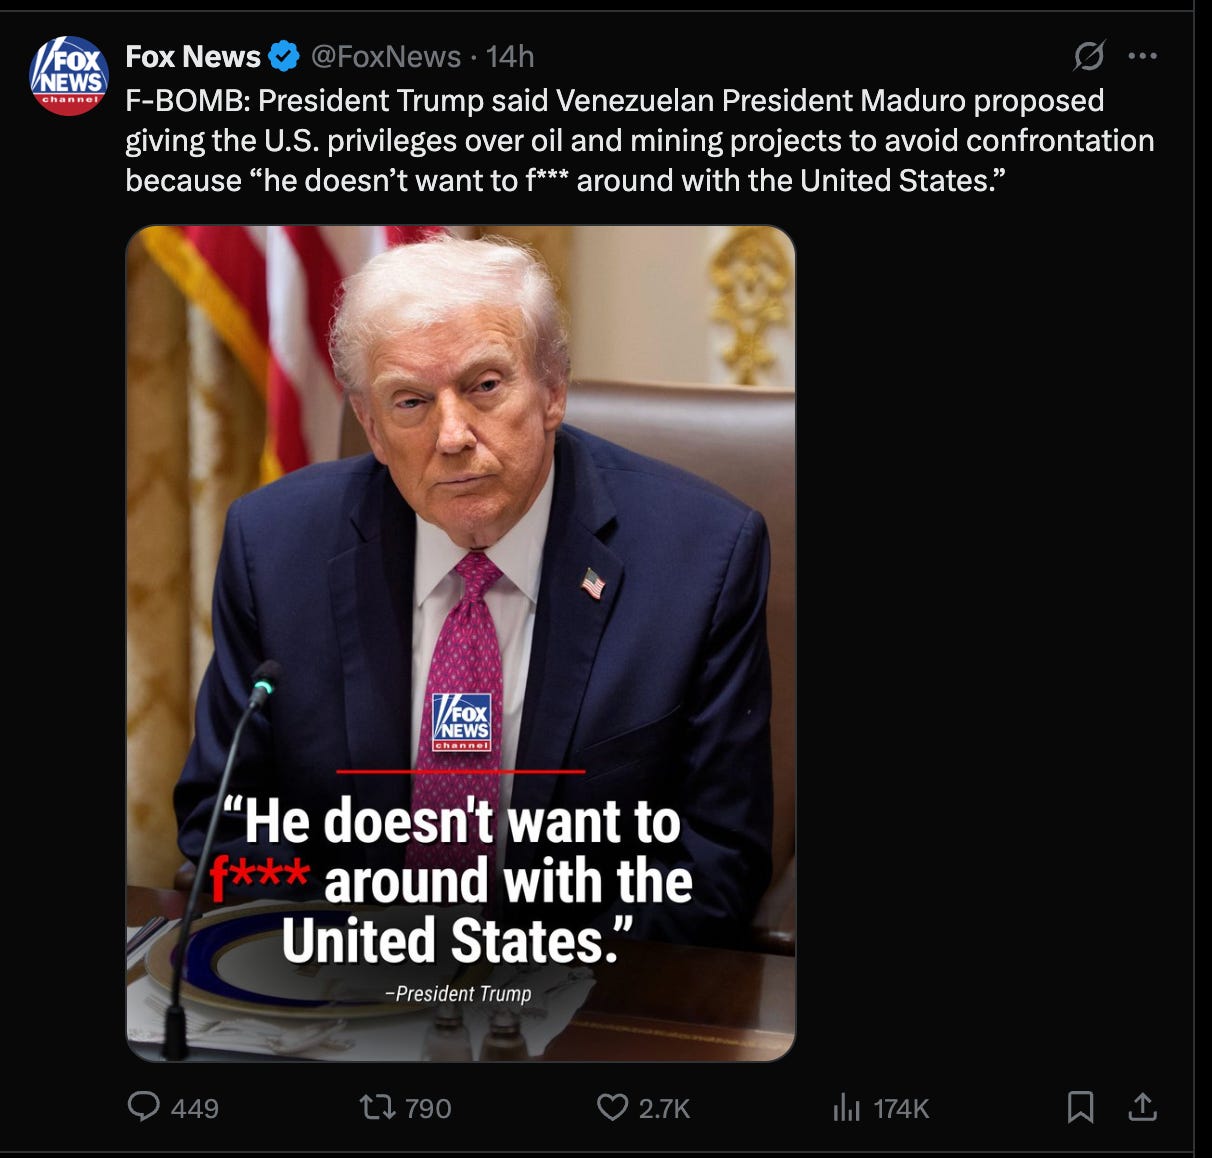
Task: Click the 14h post timestamp
Action: coord(510,57)
